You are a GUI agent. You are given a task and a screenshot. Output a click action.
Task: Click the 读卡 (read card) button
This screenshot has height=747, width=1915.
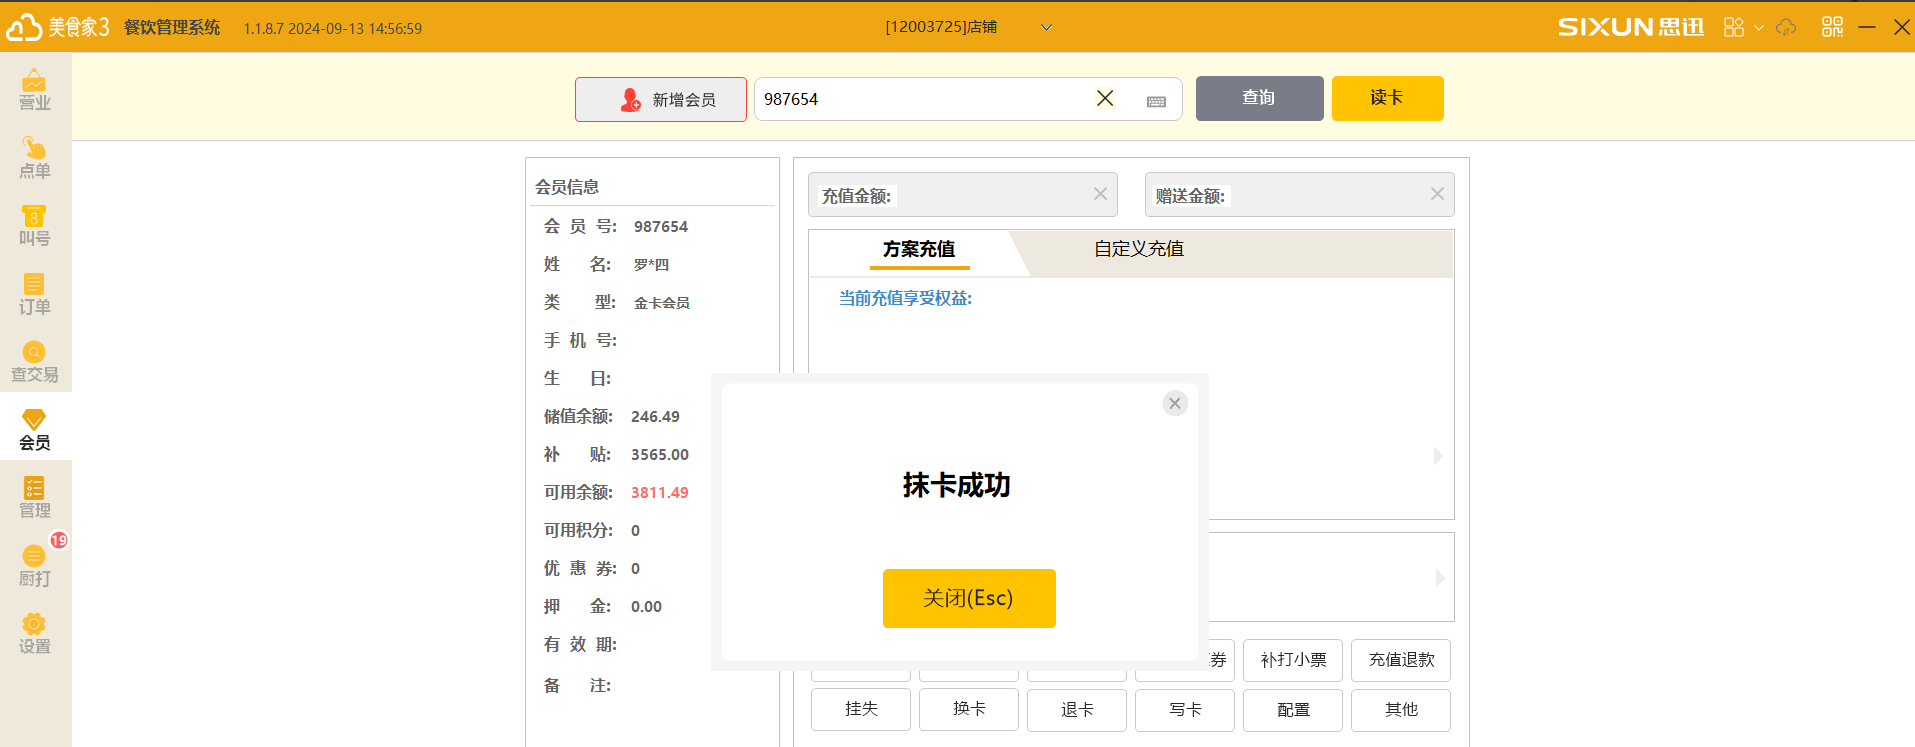1387,98
